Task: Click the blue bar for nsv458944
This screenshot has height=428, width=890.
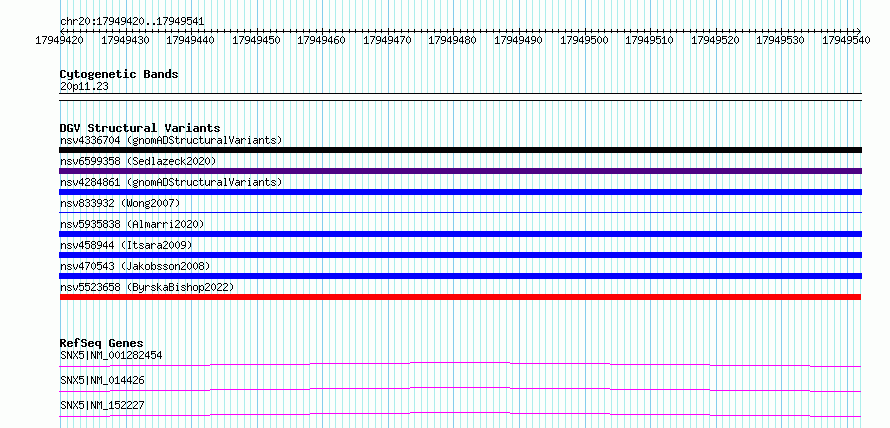Action: tap(460, 255)
